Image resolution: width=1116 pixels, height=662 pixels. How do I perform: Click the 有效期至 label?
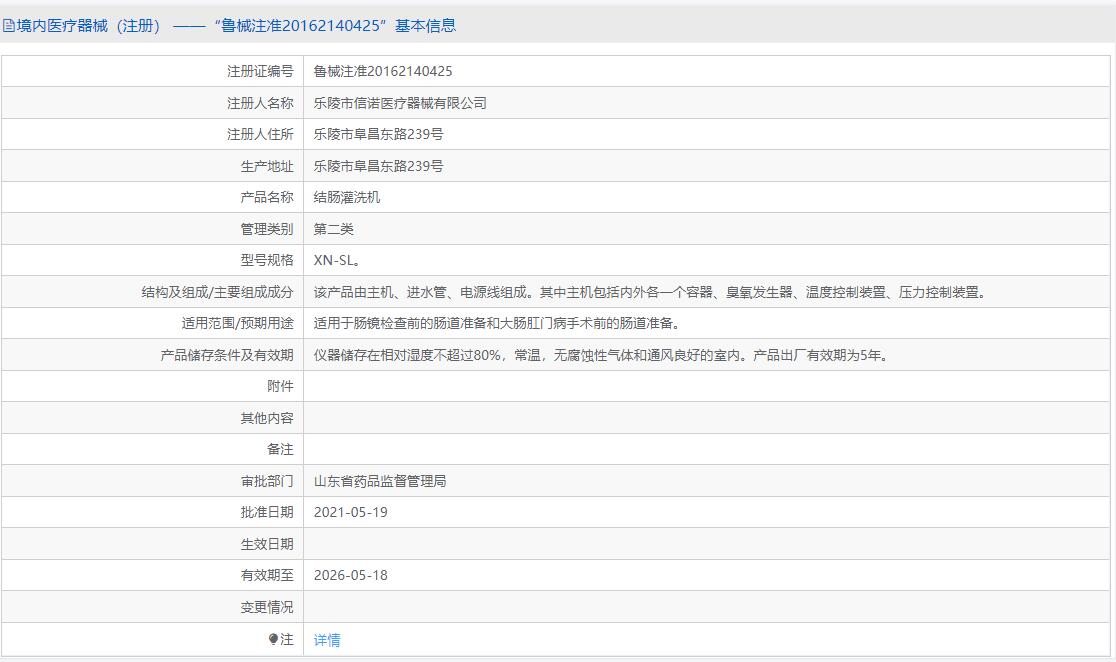(x=267, y=575)
